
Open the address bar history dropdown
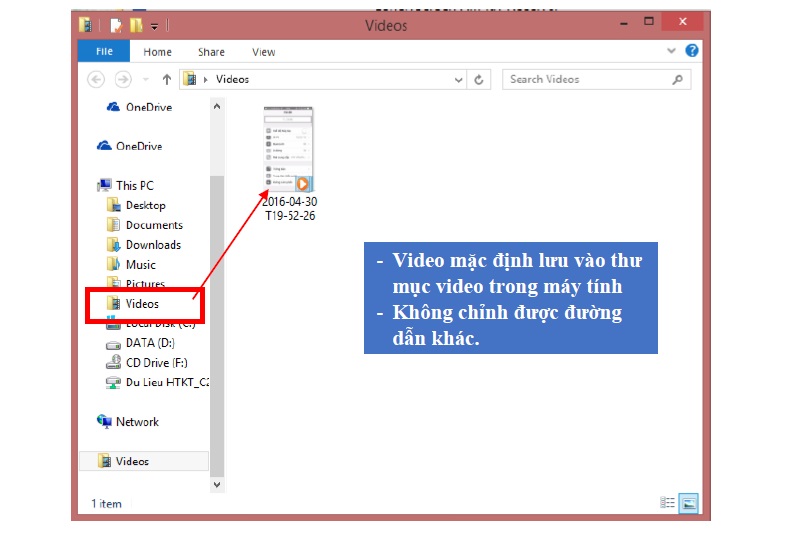tap(459, 79)
